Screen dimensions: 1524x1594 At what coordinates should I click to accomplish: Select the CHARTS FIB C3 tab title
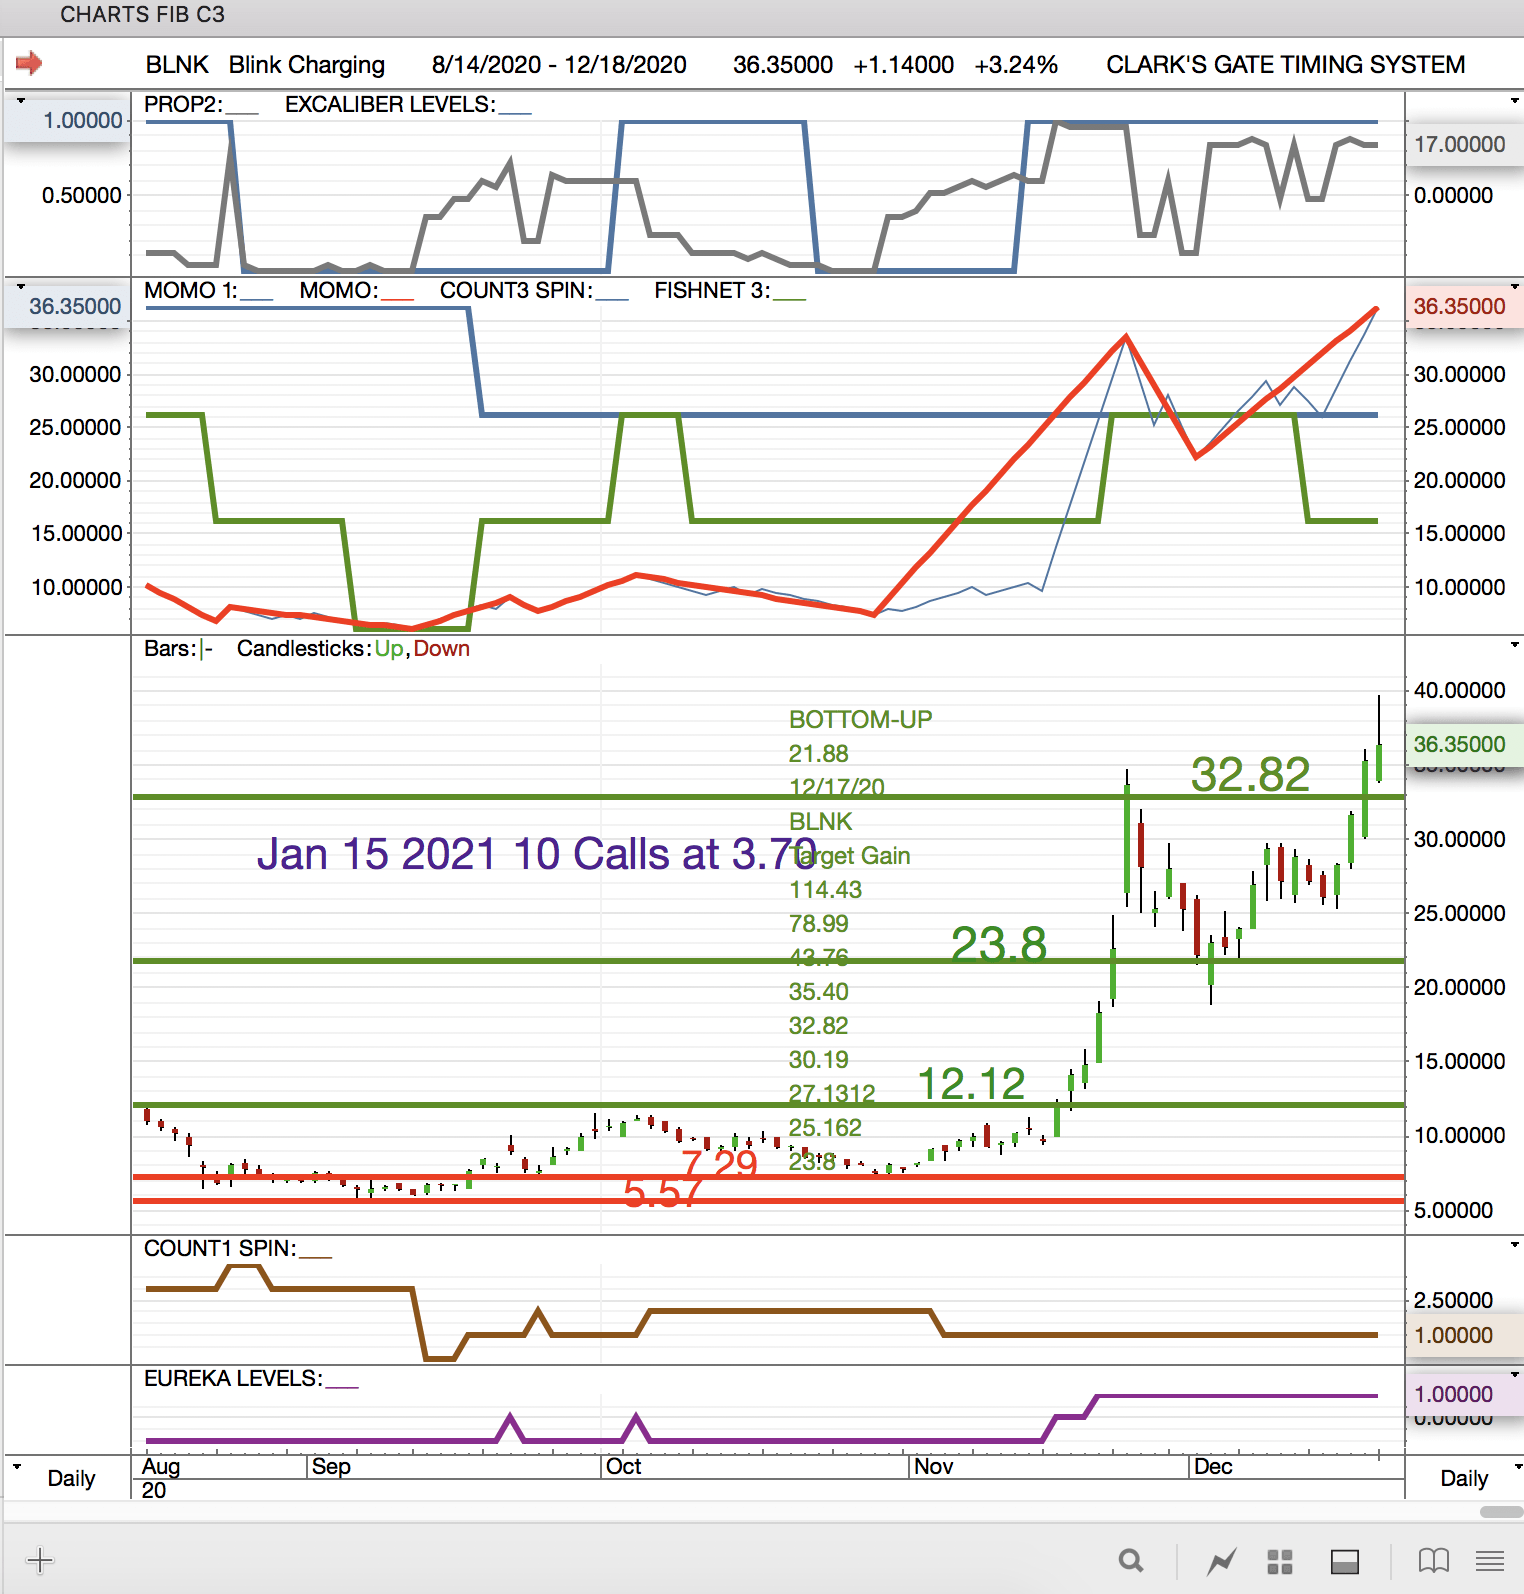pyautogui.click(x=143, y=14)
